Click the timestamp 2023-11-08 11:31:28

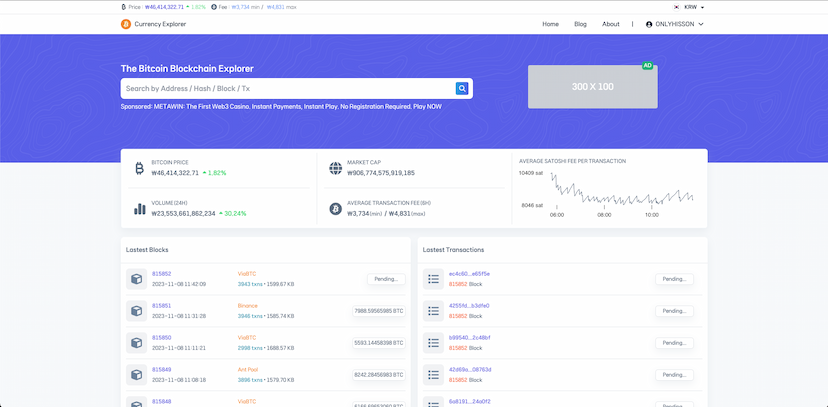[x=178, y=316]
